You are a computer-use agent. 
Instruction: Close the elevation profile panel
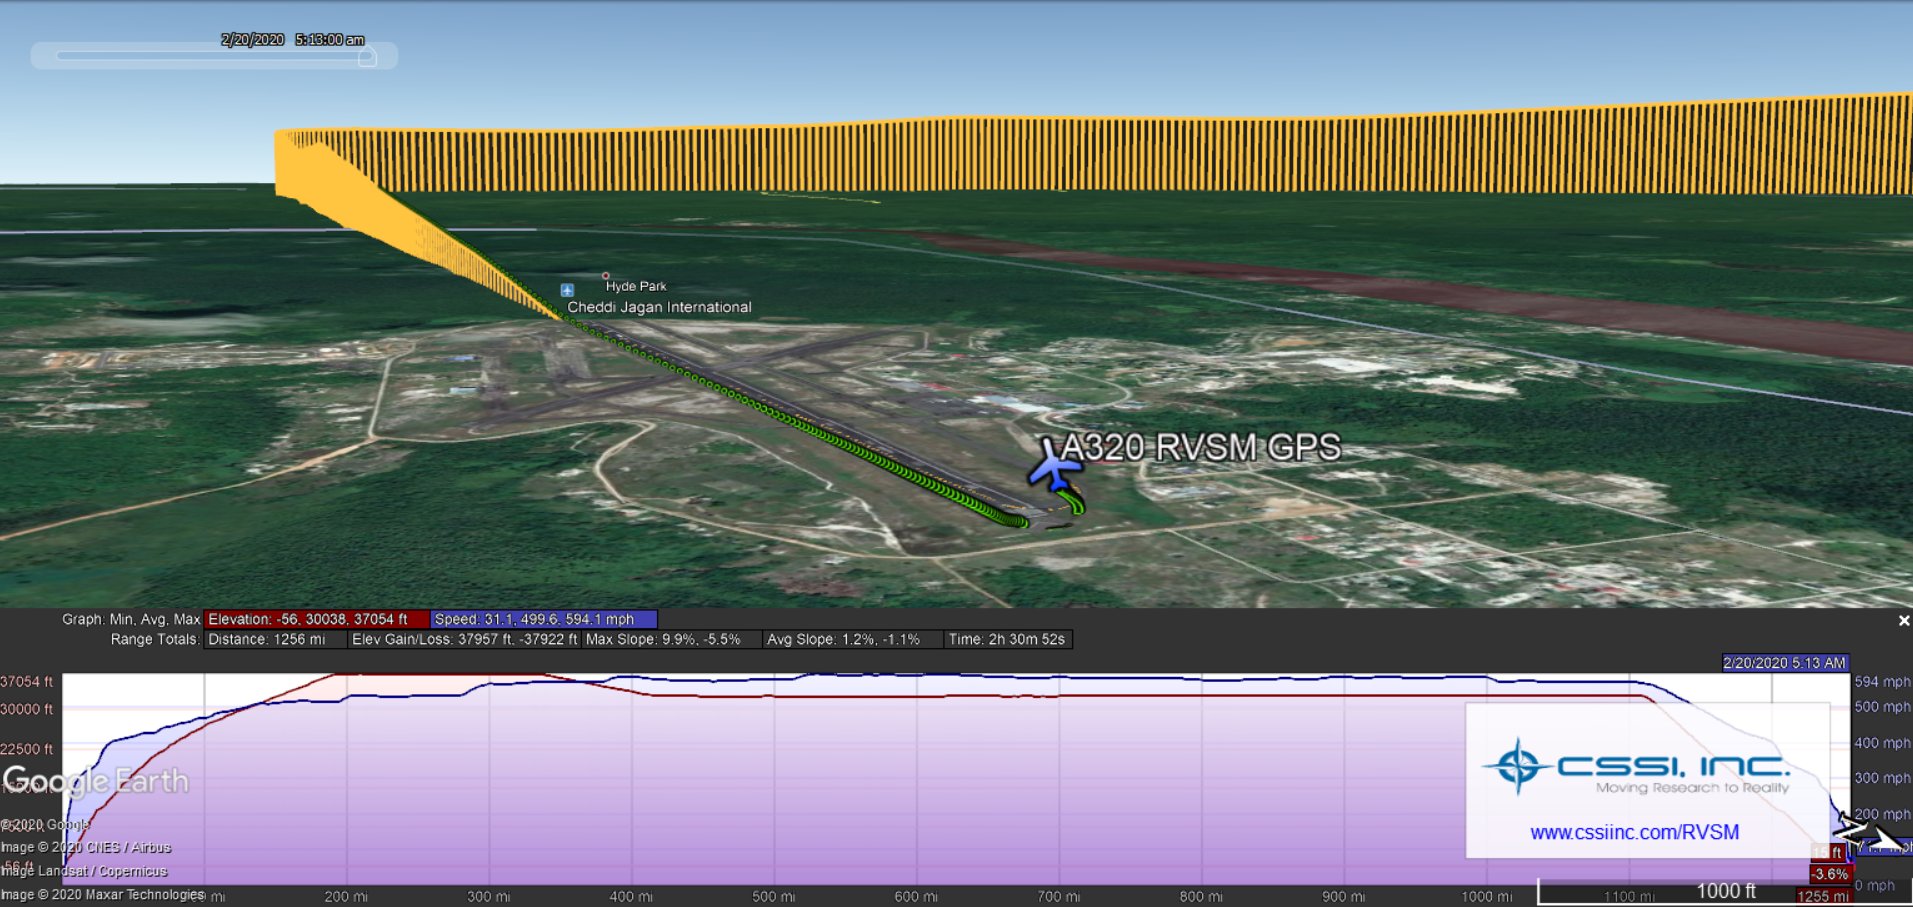click(x=1904, y=621)
